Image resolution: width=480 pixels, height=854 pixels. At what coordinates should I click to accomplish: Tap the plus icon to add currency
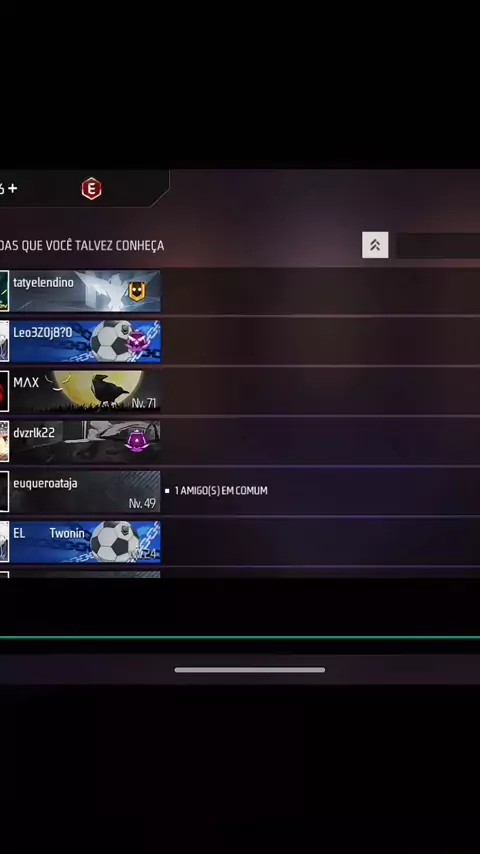13,188
